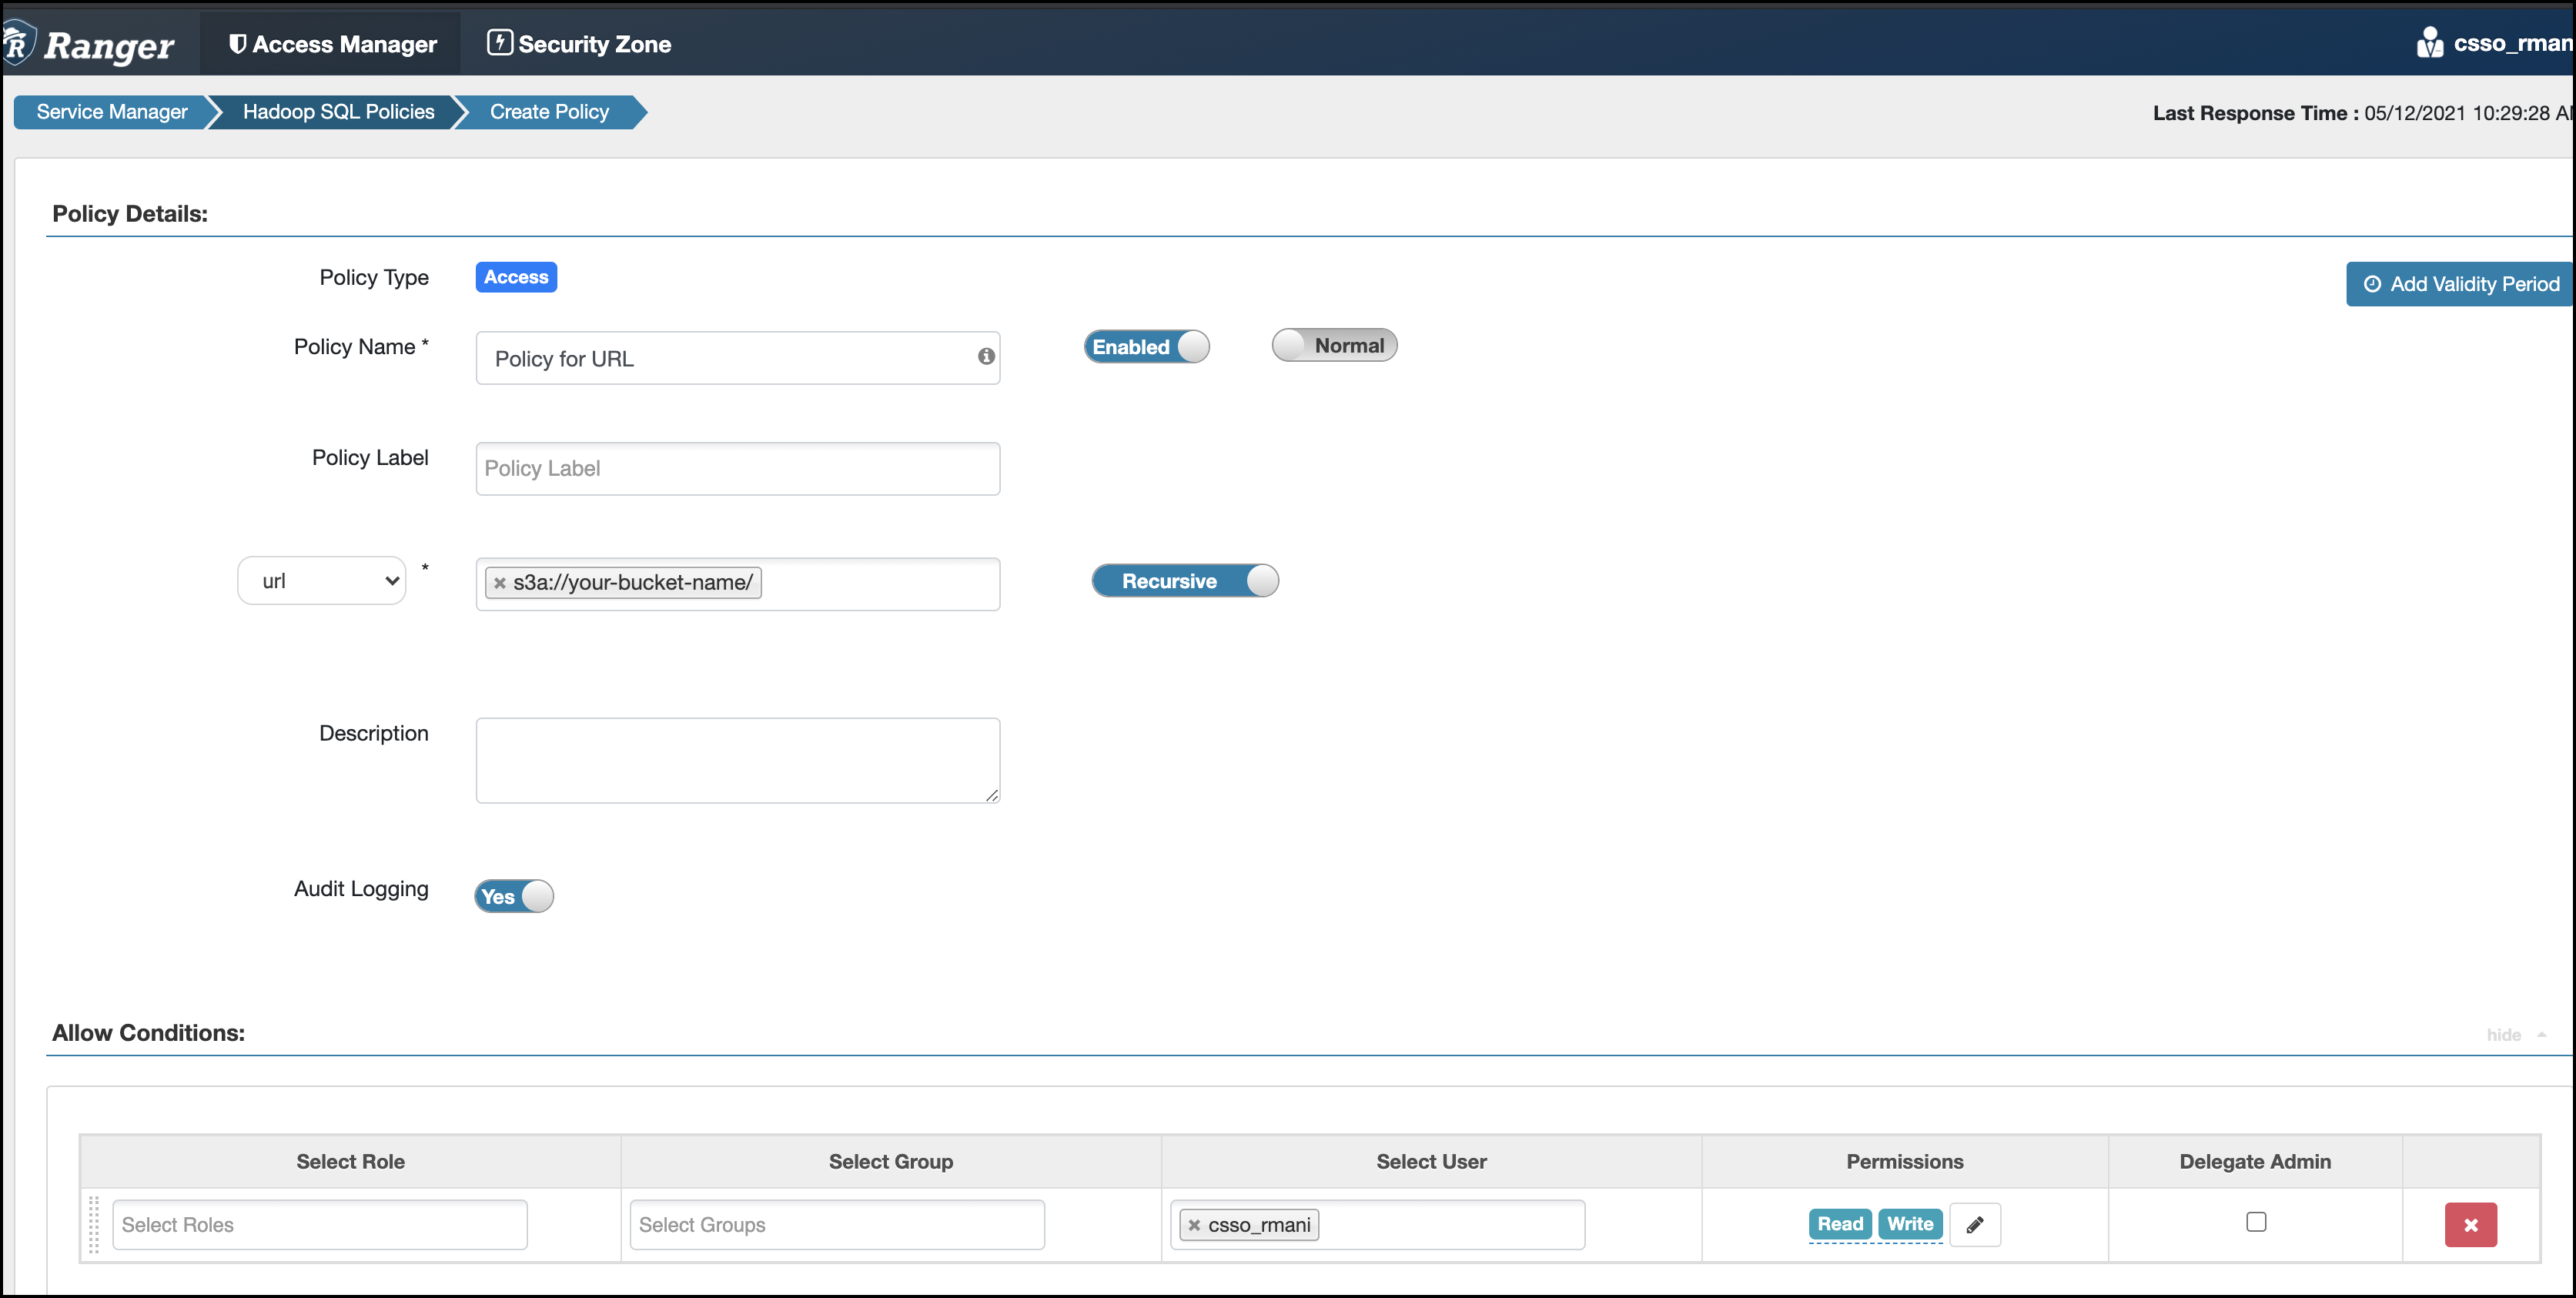Remove csso_rmani user tag
This screenshot has width=2576, height=1298.
[x=1194, y=1225]
